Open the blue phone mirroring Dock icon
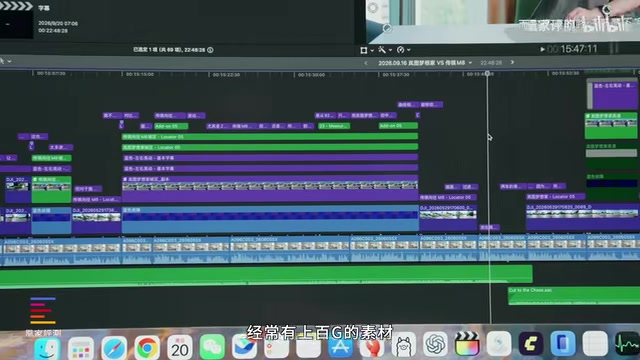This screenshot has width=640, height=360. pos(562,343)
